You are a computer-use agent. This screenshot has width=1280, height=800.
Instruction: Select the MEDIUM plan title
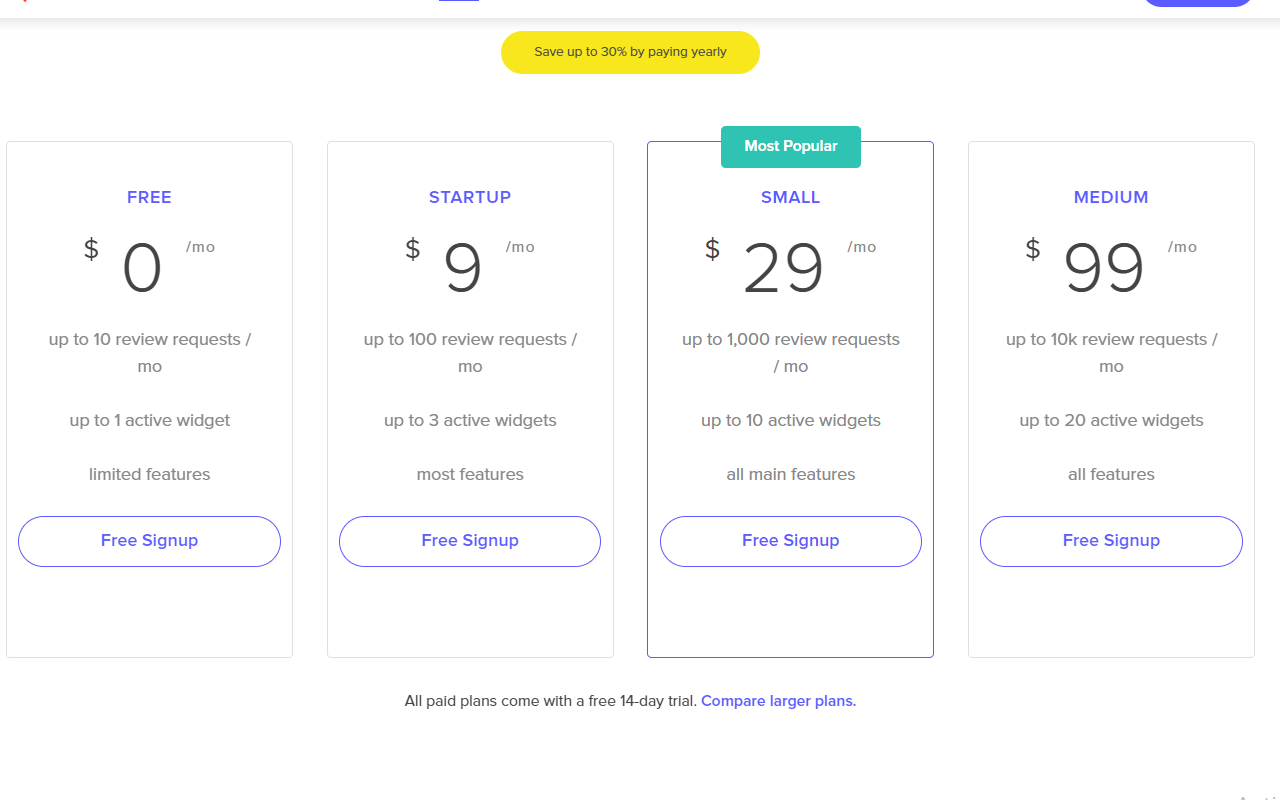[1111, 197]
